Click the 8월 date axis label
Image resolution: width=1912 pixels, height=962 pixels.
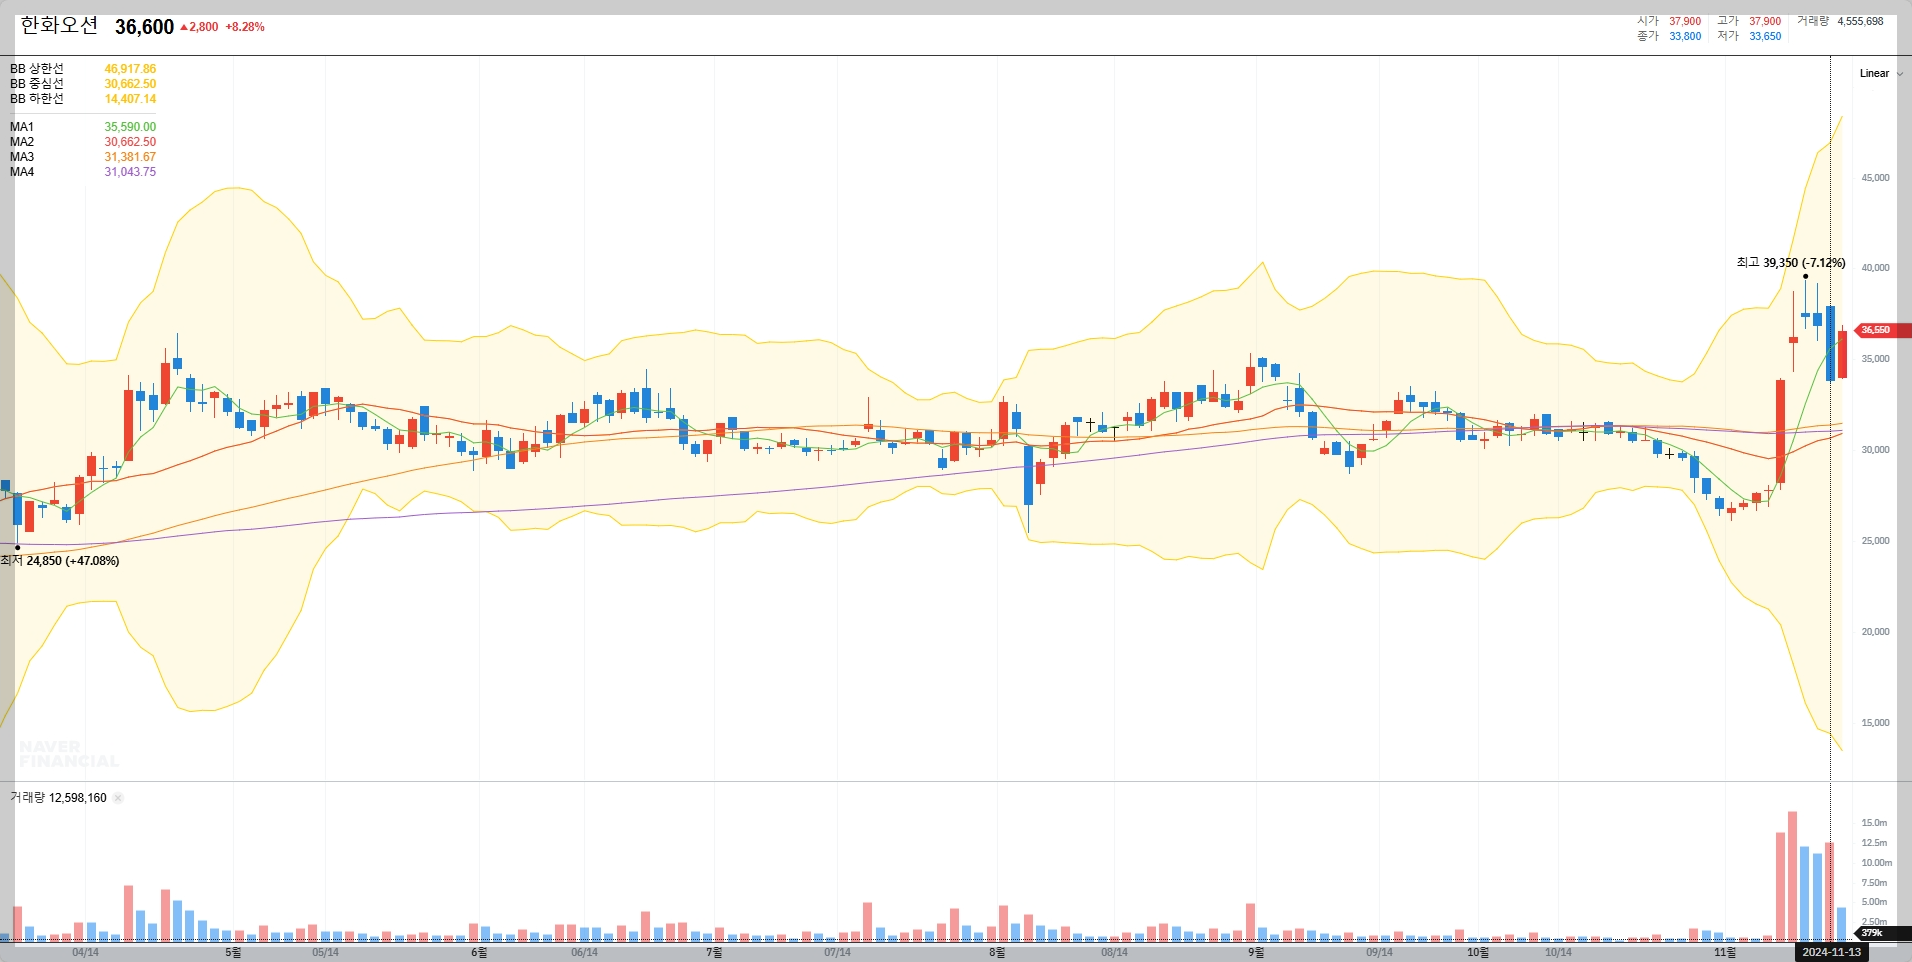(x=997, y=953)
